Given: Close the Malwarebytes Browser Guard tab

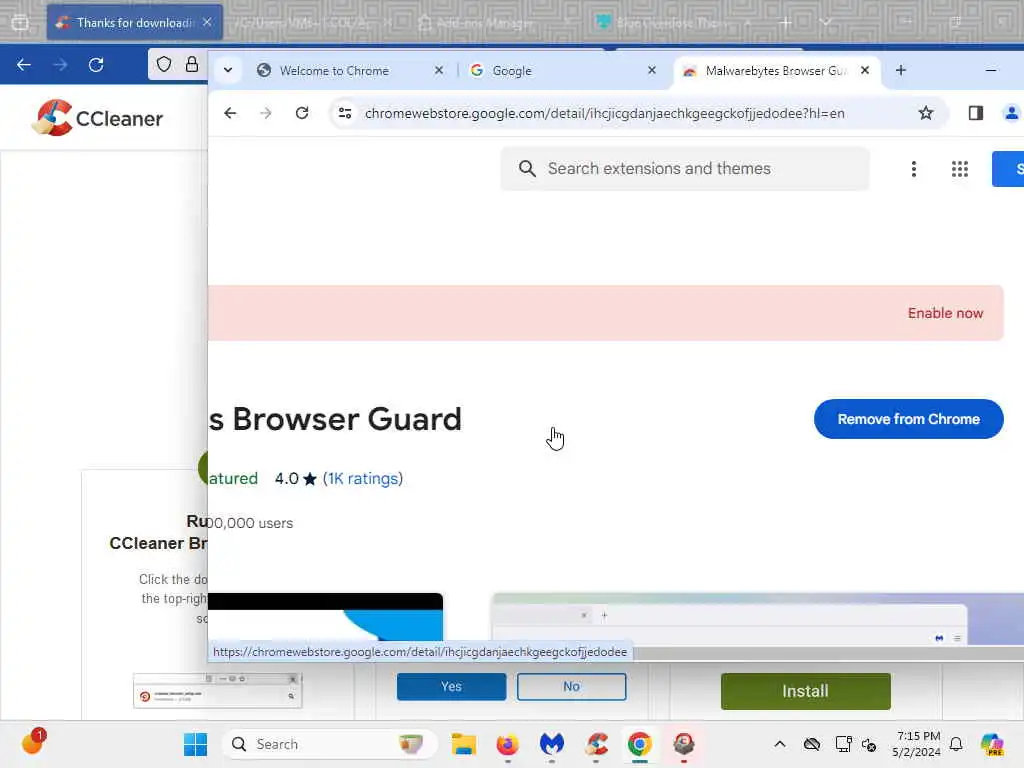Looking at the screenshot, I should coord(865,70).
